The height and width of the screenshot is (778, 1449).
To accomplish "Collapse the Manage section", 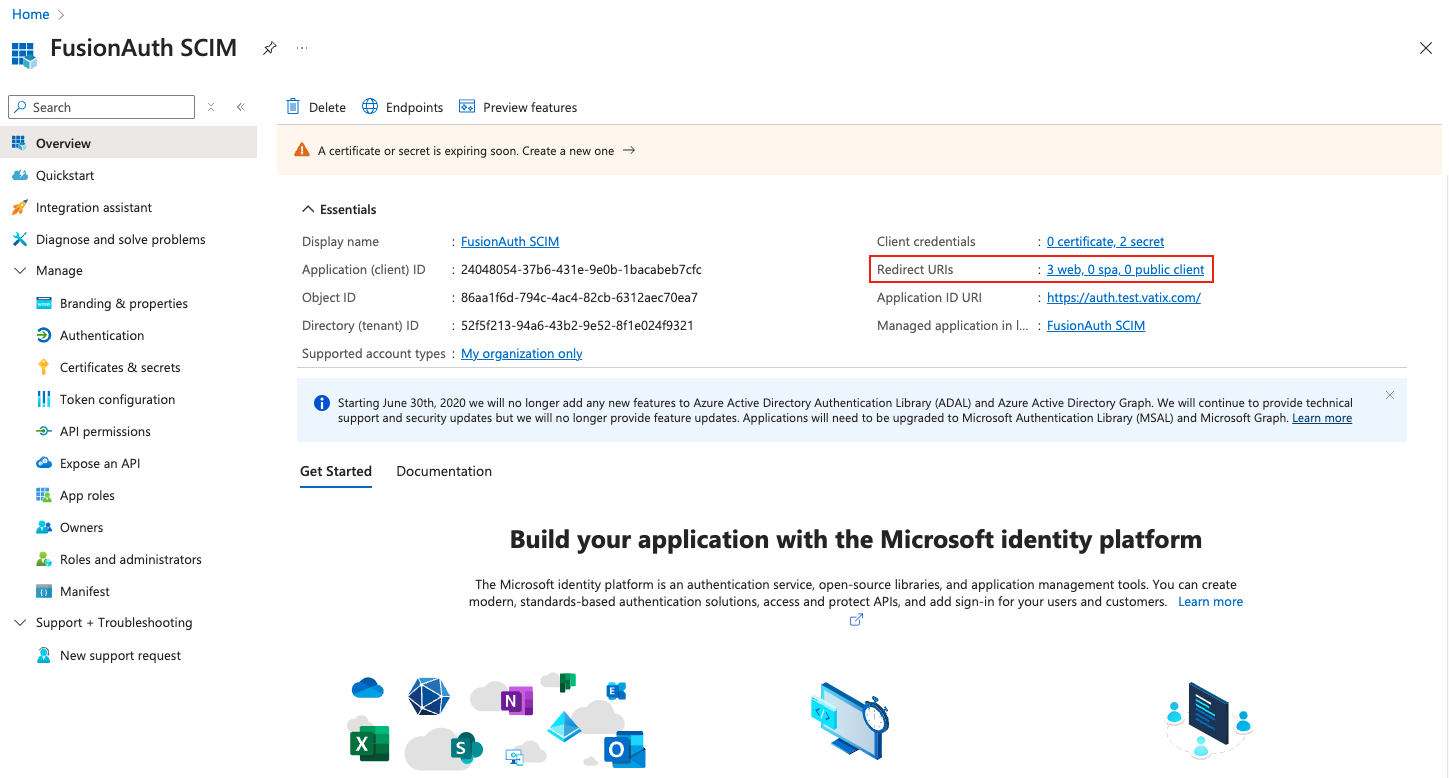I will click(x=20, y=271).
